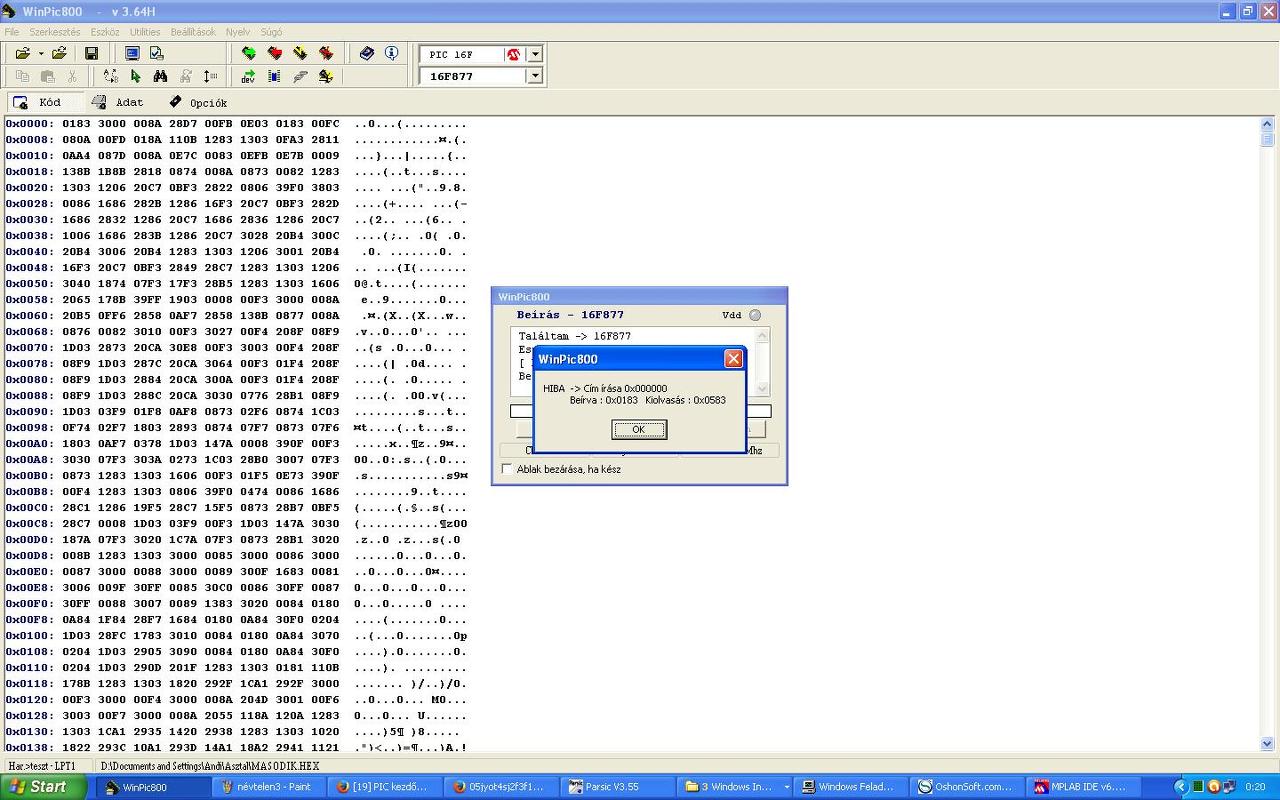Click the vertical double-arrow goto icon
The height and width of the screenshot is (800, 1280).
pos(210,76)
